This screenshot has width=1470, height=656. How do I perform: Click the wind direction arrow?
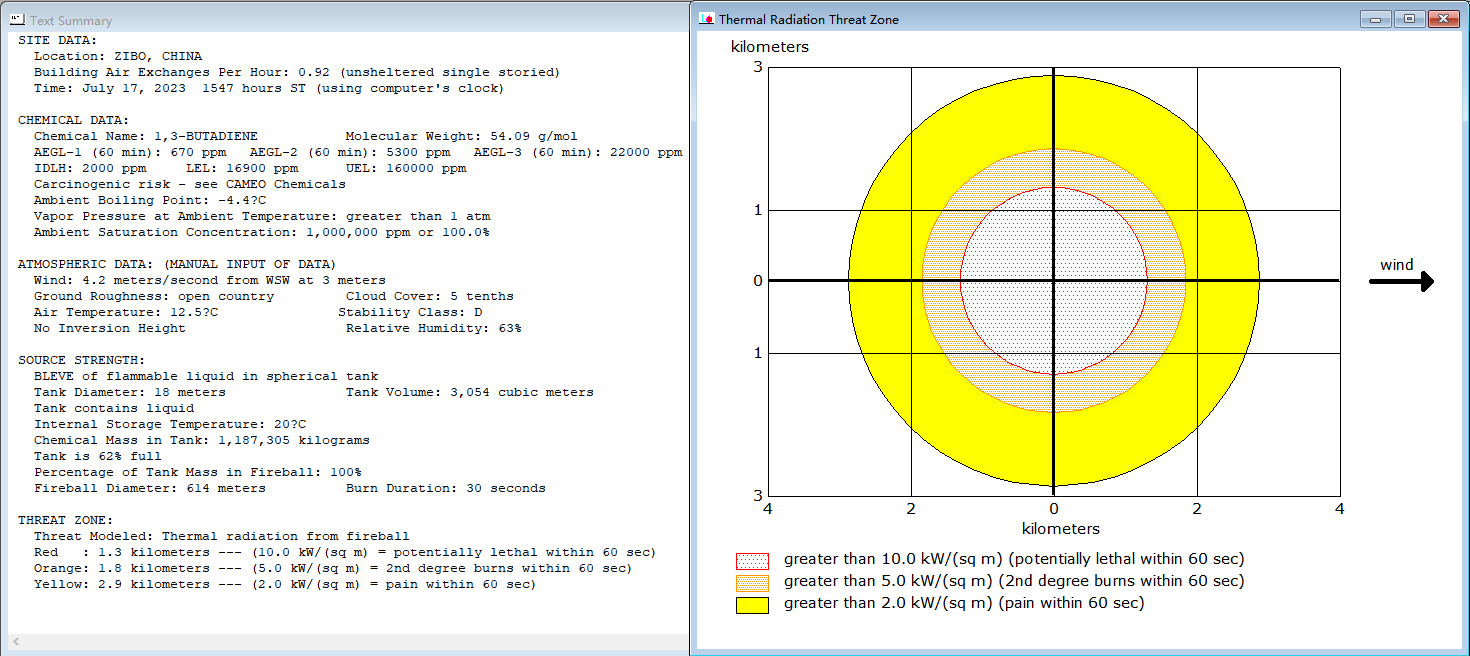(x=1401, y=282)
